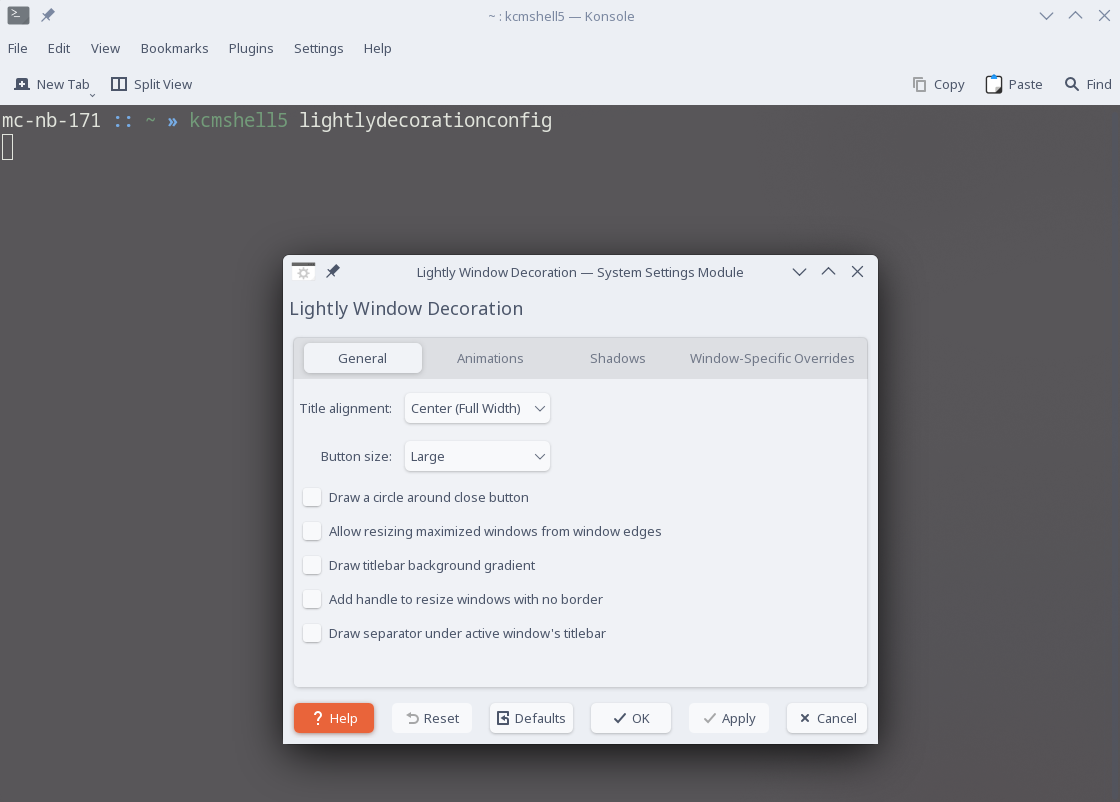Click the orange Help button

coord(334,718)
